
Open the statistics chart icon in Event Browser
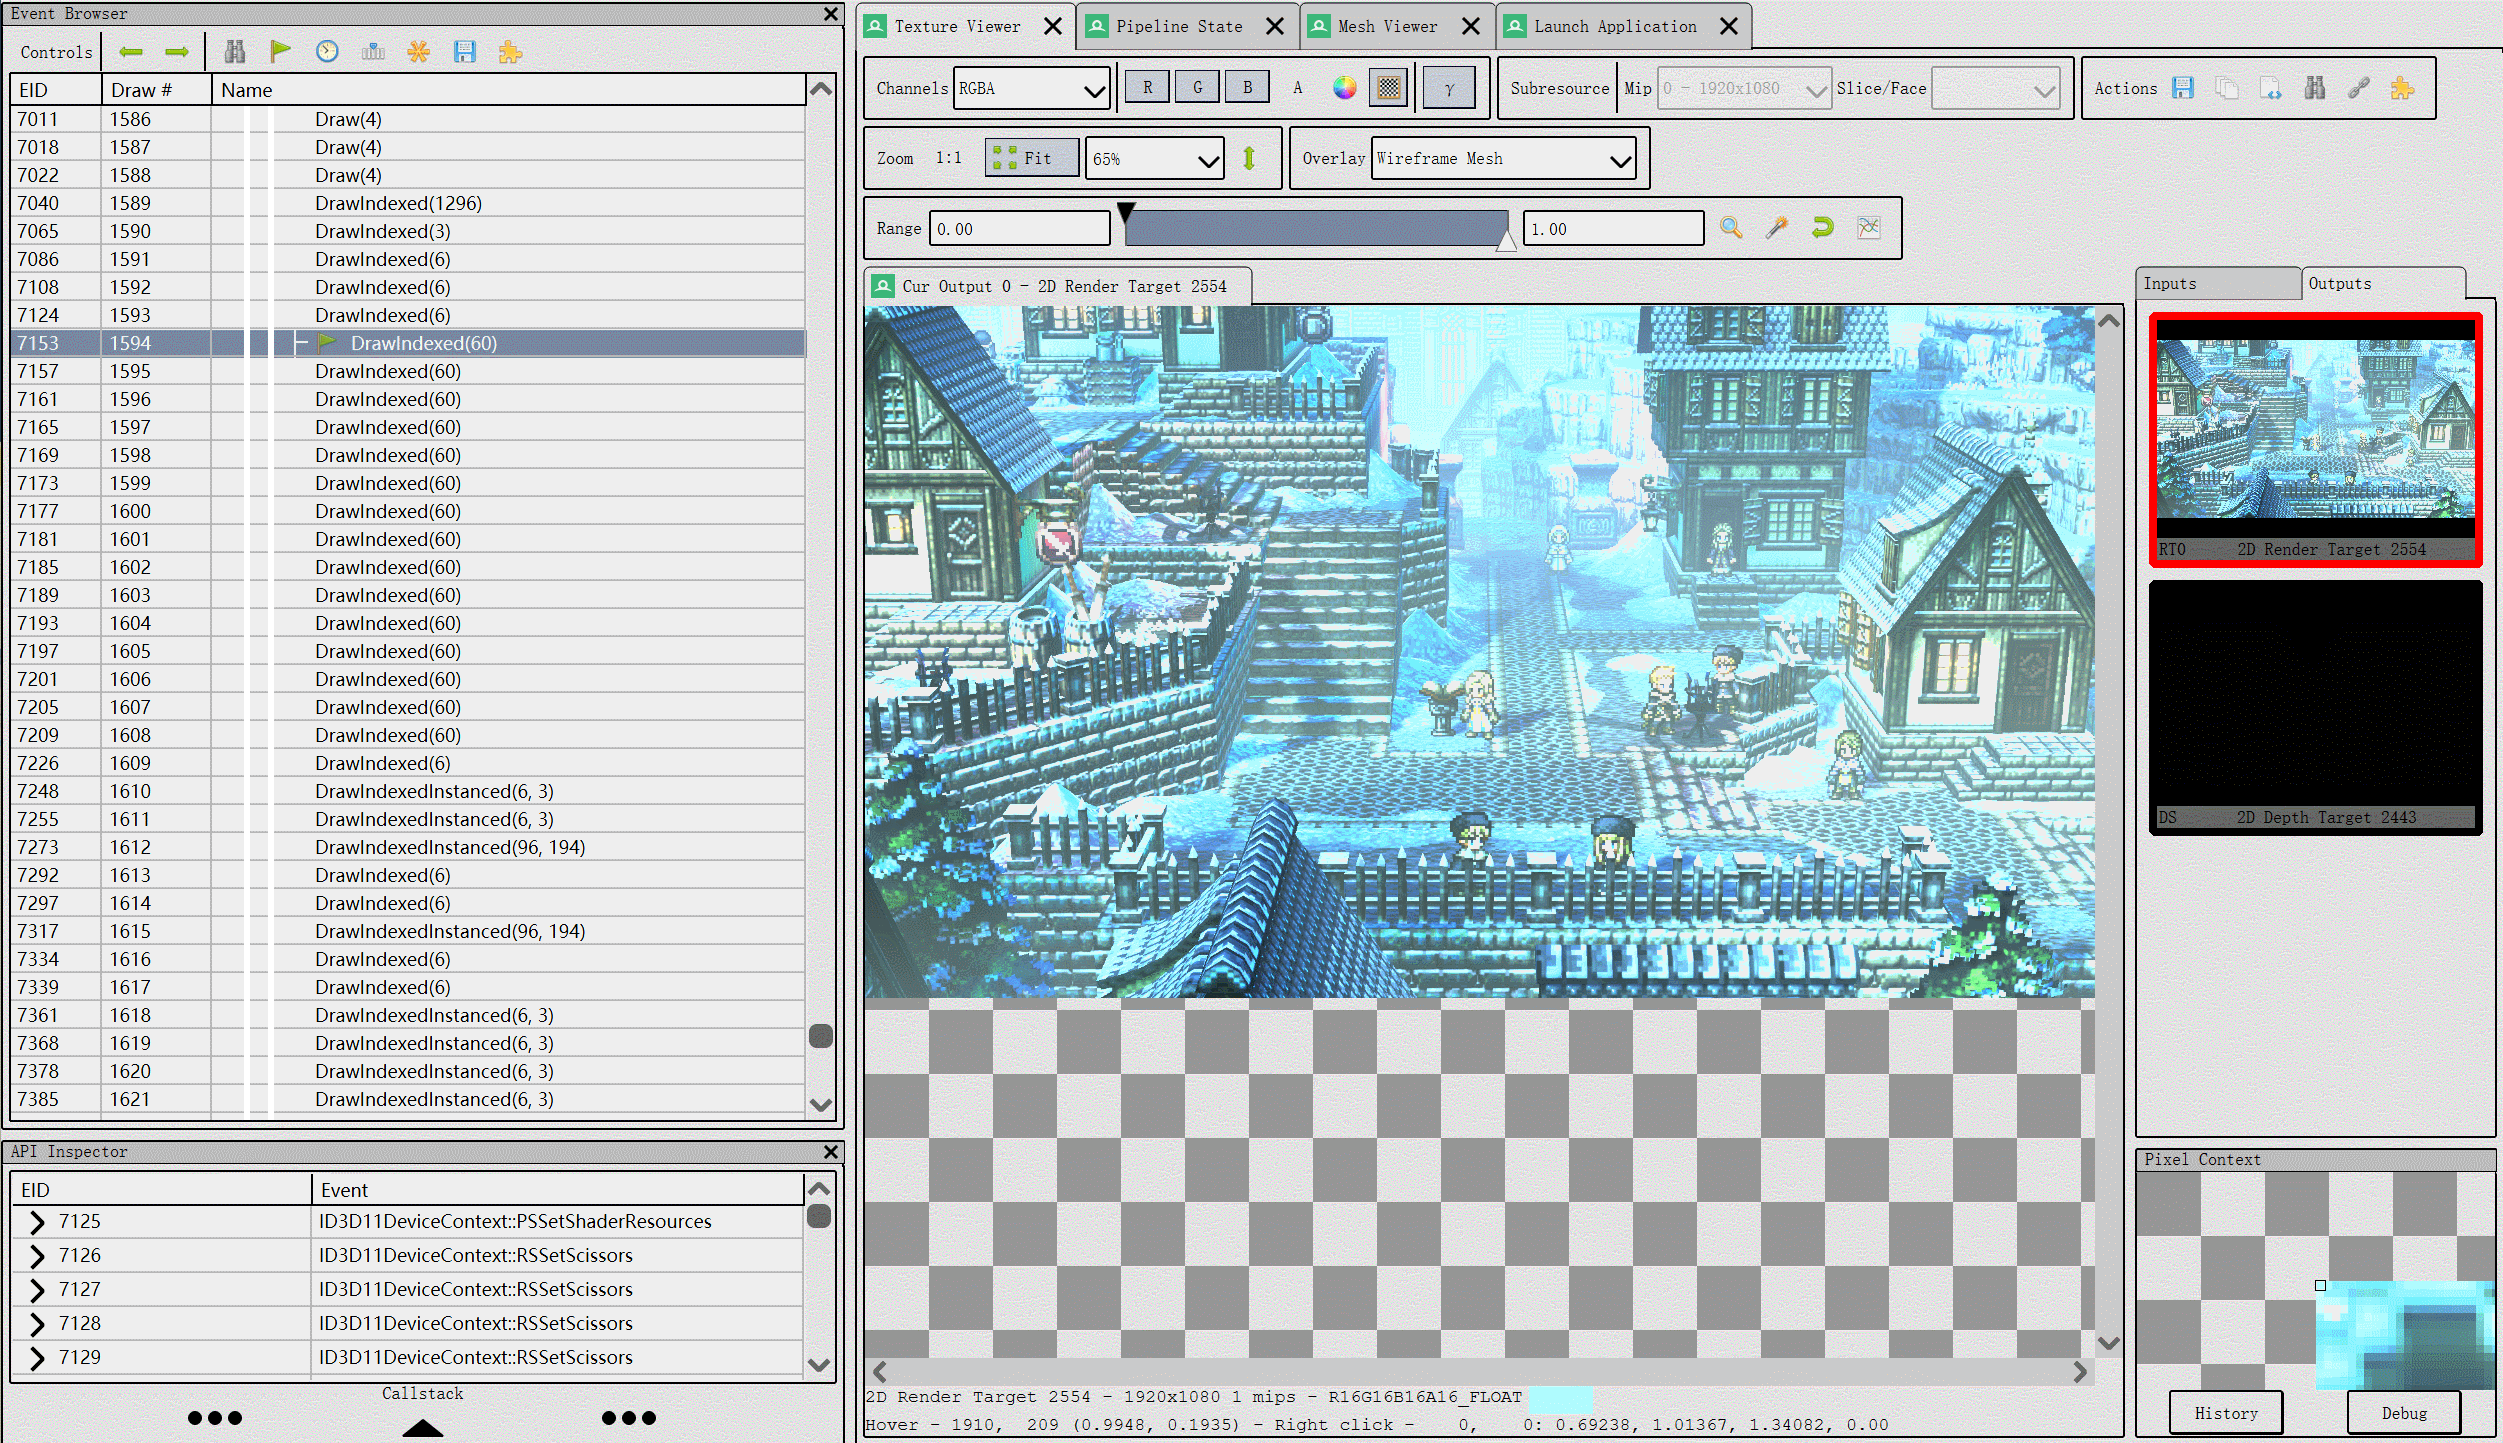[x=373, y=52]
